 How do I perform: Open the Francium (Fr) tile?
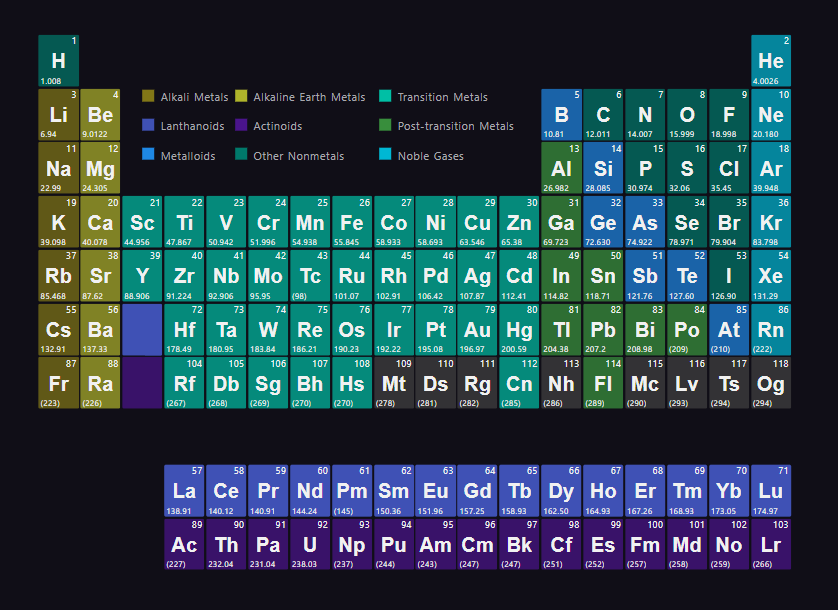point(58,383)
